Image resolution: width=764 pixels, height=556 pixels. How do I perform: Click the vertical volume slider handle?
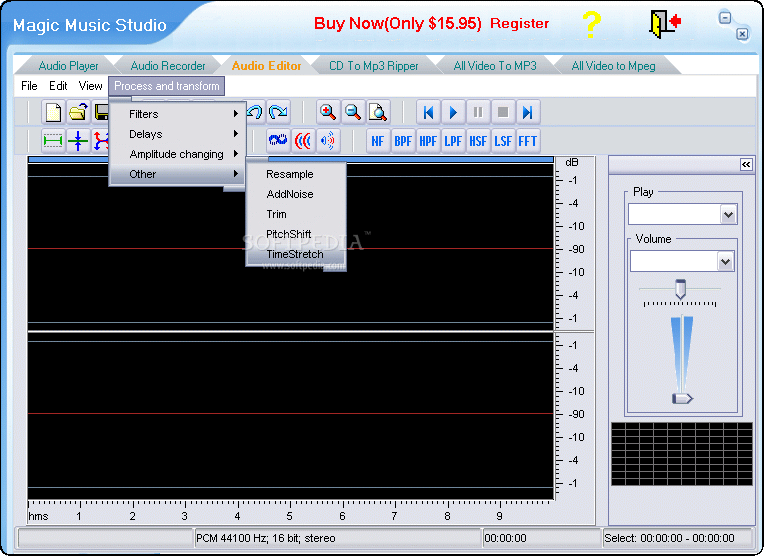(682, 399)
